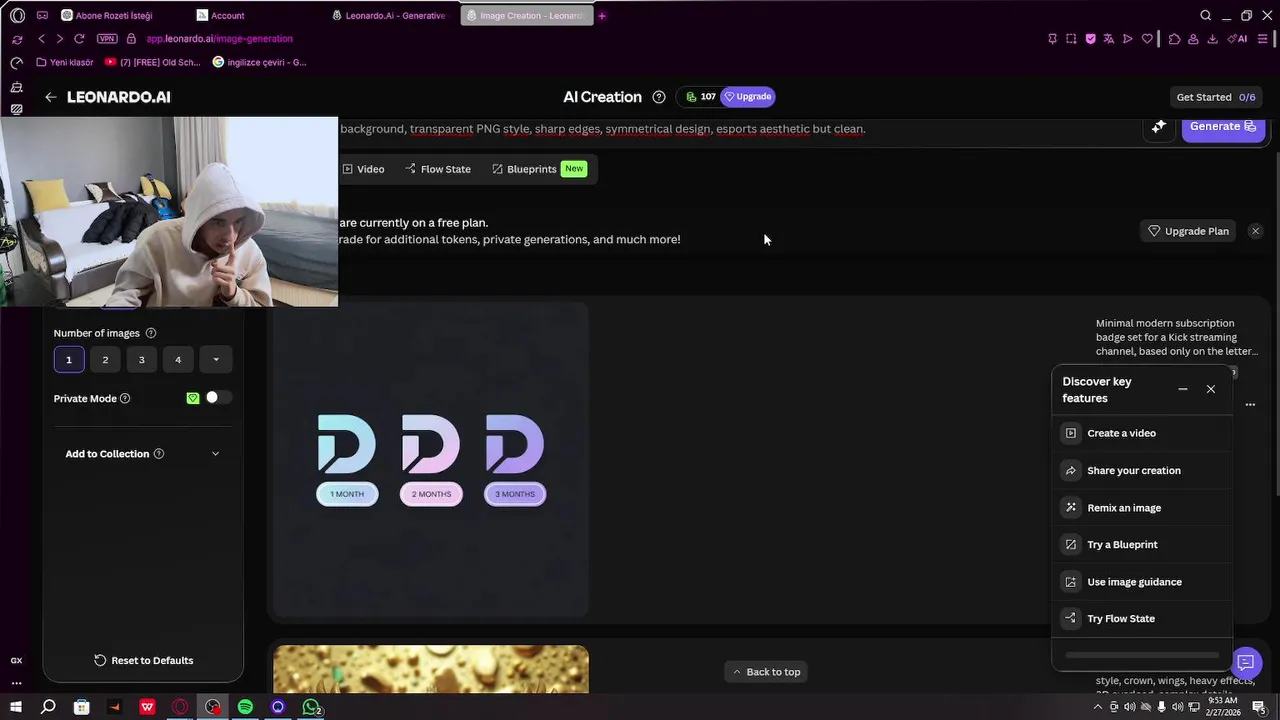The width and height of the screenshot is (1280, 720).
Task: Open Add to Collection info icon
Action: click(x=158, y=454)
